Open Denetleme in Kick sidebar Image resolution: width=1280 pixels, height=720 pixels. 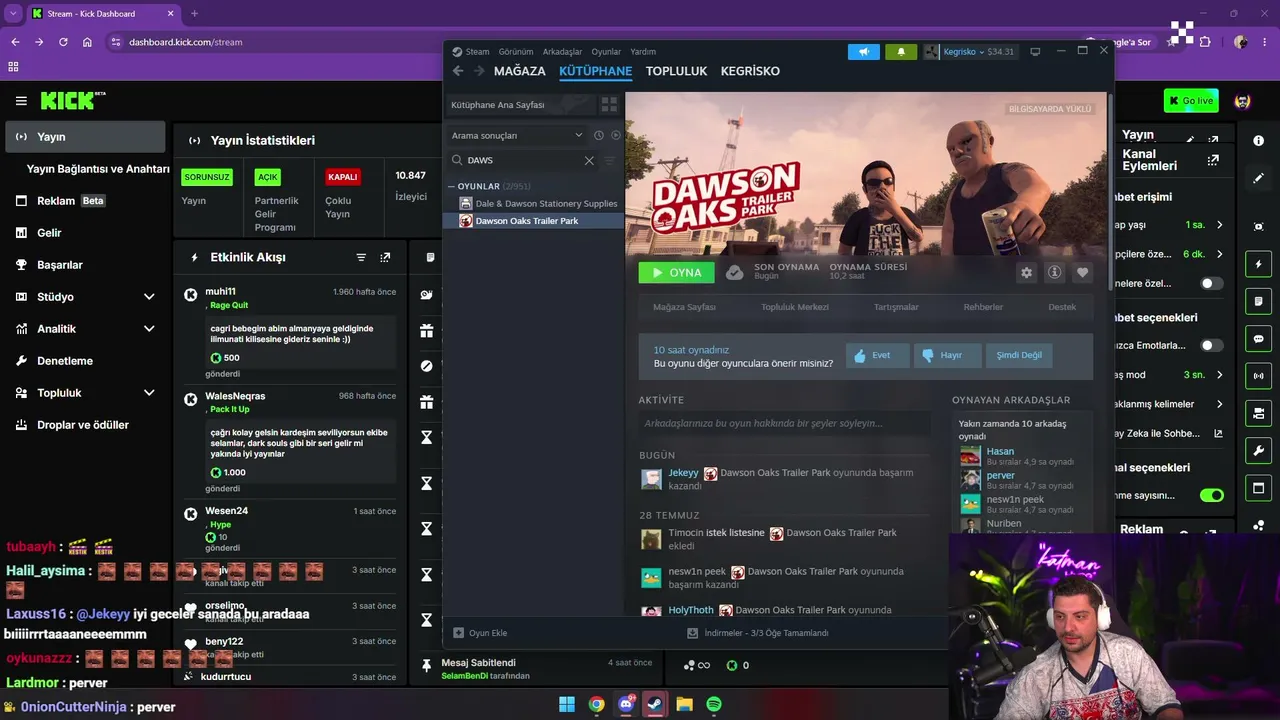[x=65, y=361]
